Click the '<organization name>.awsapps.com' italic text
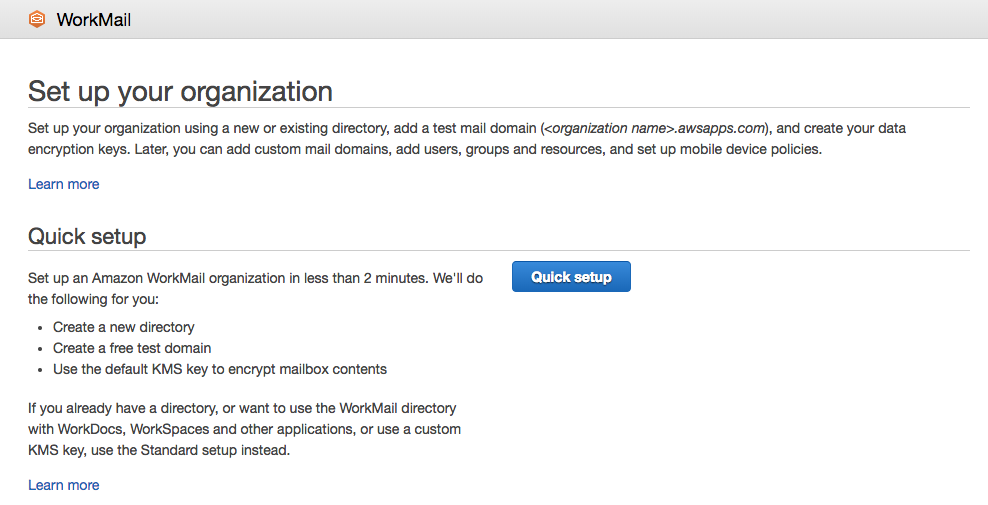 pos(655,129)
